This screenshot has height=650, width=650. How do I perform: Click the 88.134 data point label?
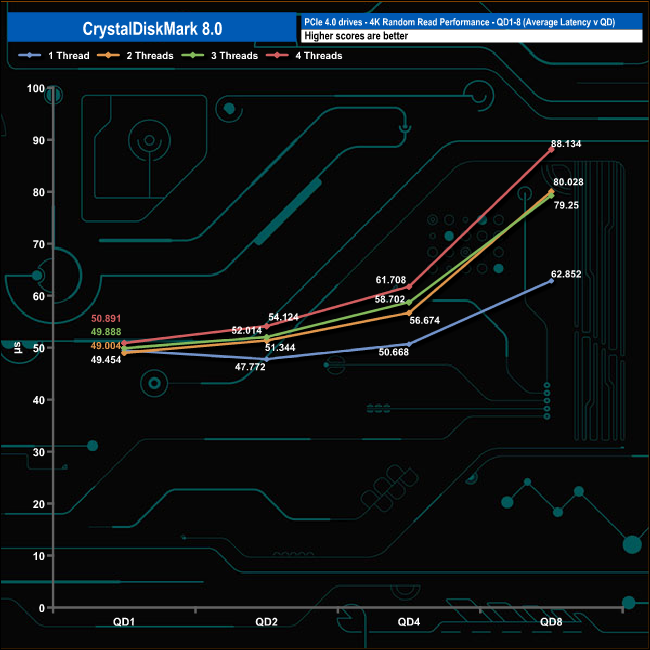click(x=566, y=144)
